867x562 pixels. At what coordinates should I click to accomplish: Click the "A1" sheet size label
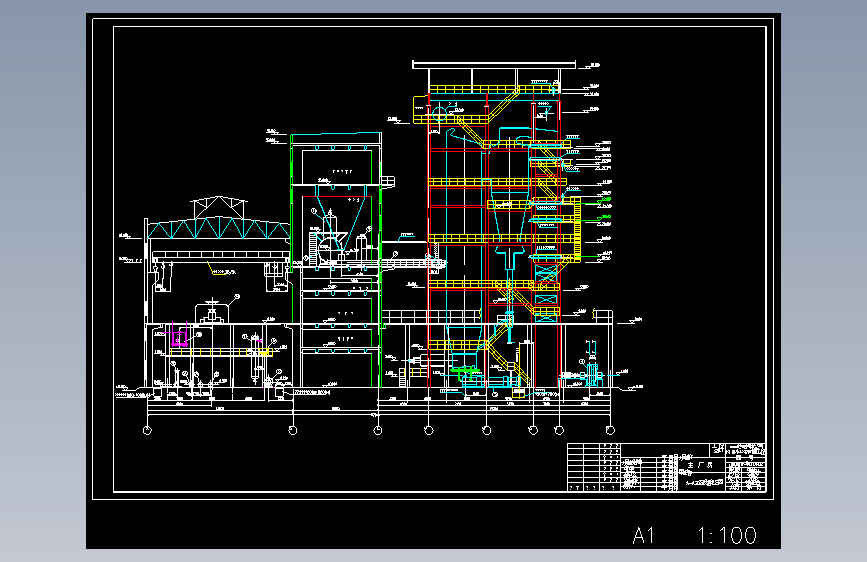644,535
